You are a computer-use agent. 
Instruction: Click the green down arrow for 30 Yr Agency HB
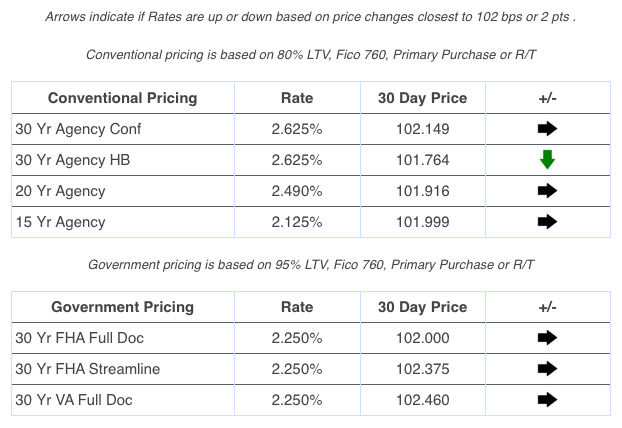tap(547, 160)
